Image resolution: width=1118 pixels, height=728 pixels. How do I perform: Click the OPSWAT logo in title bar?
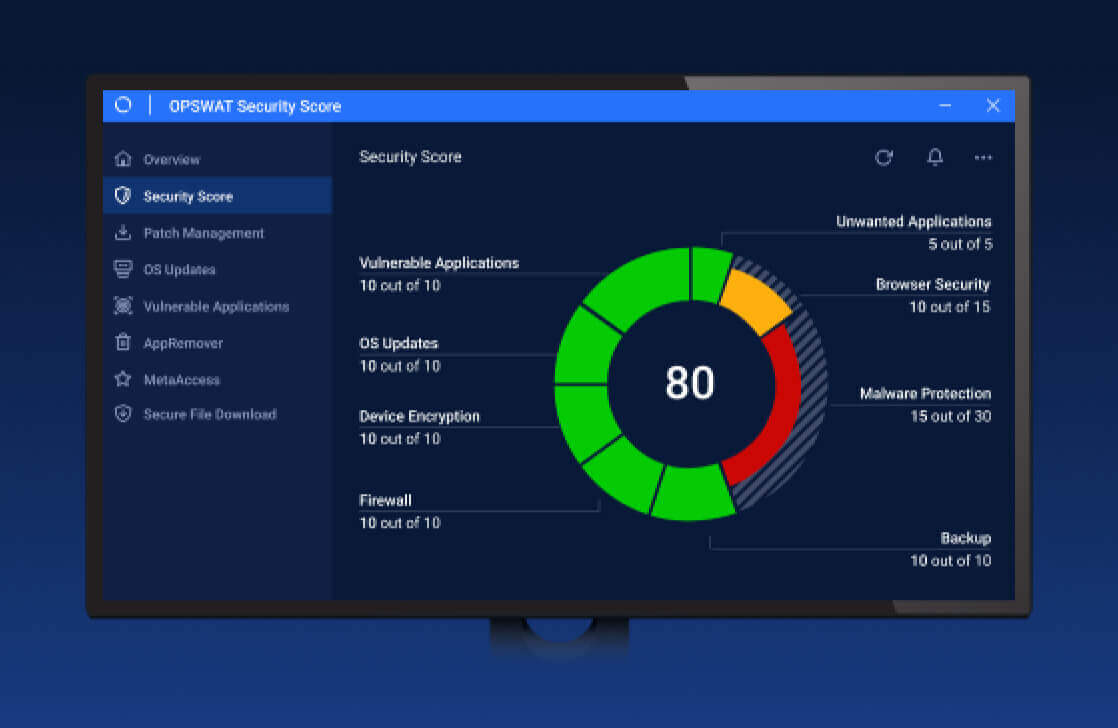click(x=123, y=105)
